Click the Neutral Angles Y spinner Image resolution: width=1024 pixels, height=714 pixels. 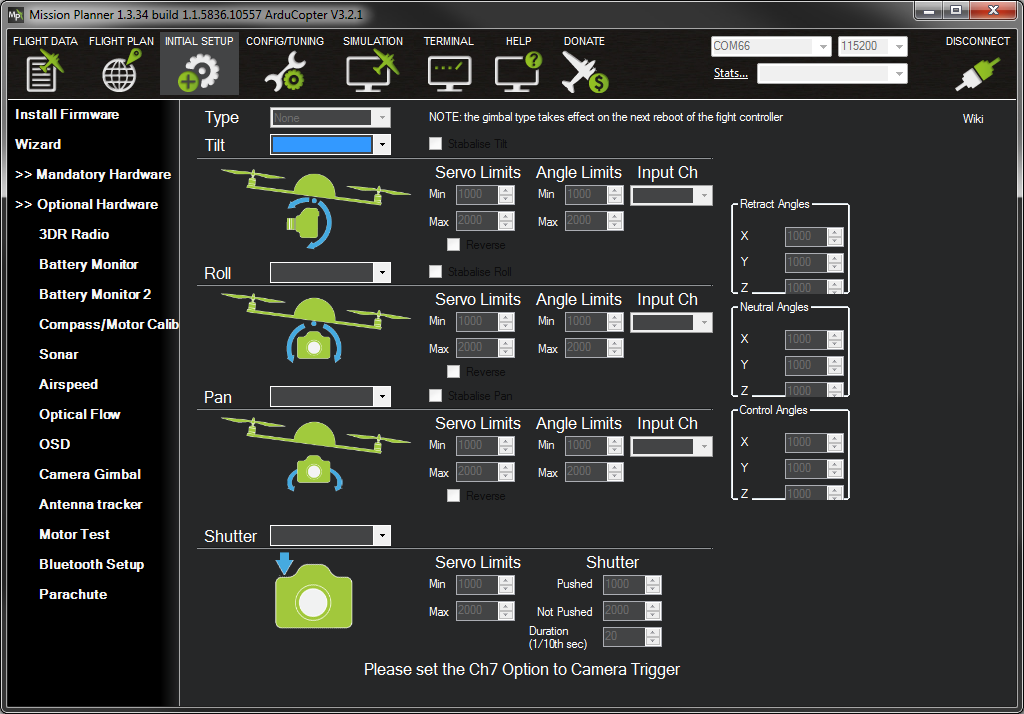point(814,365)
